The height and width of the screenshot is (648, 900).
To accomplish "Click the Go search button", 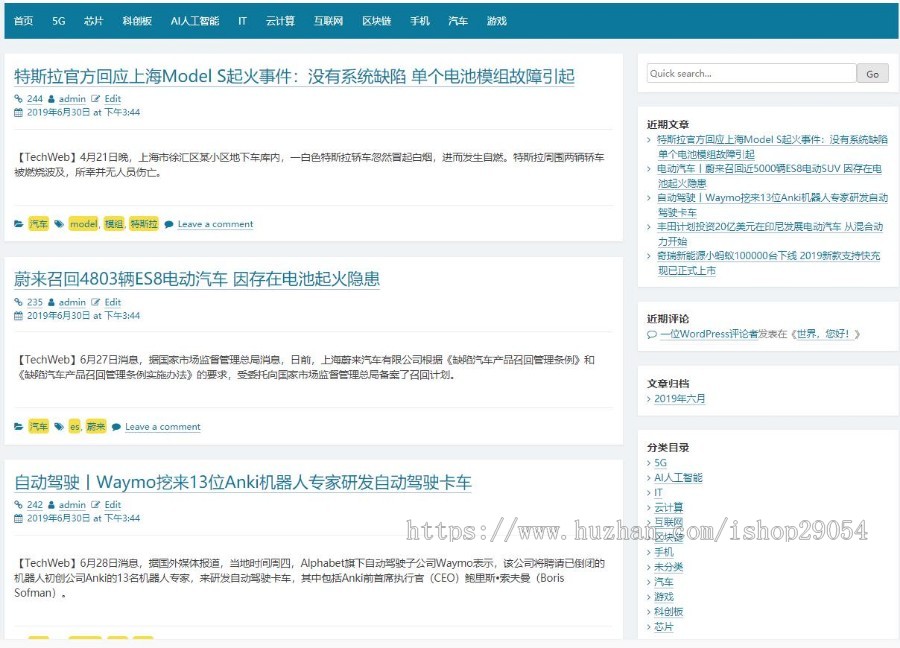I will 872,73.
